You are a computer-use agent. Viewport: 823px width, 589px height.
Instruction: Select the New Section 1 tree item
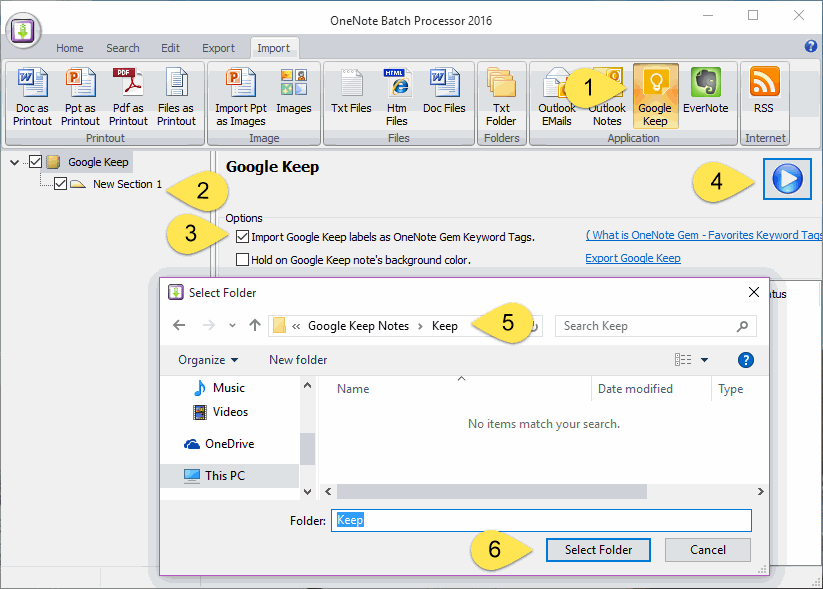pos(128,184)
